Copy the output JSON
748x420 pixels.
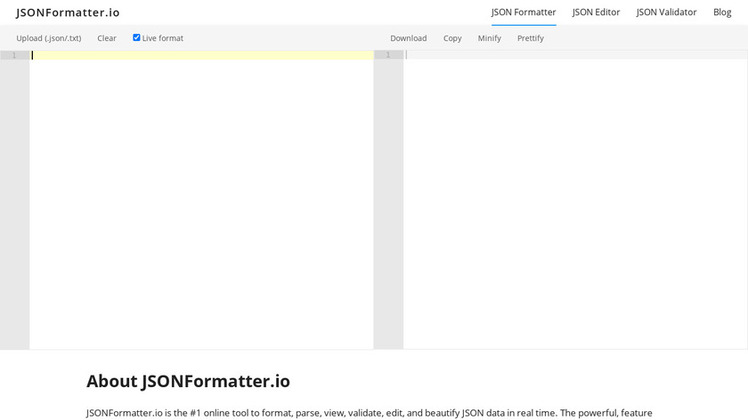tap(452, 38)
